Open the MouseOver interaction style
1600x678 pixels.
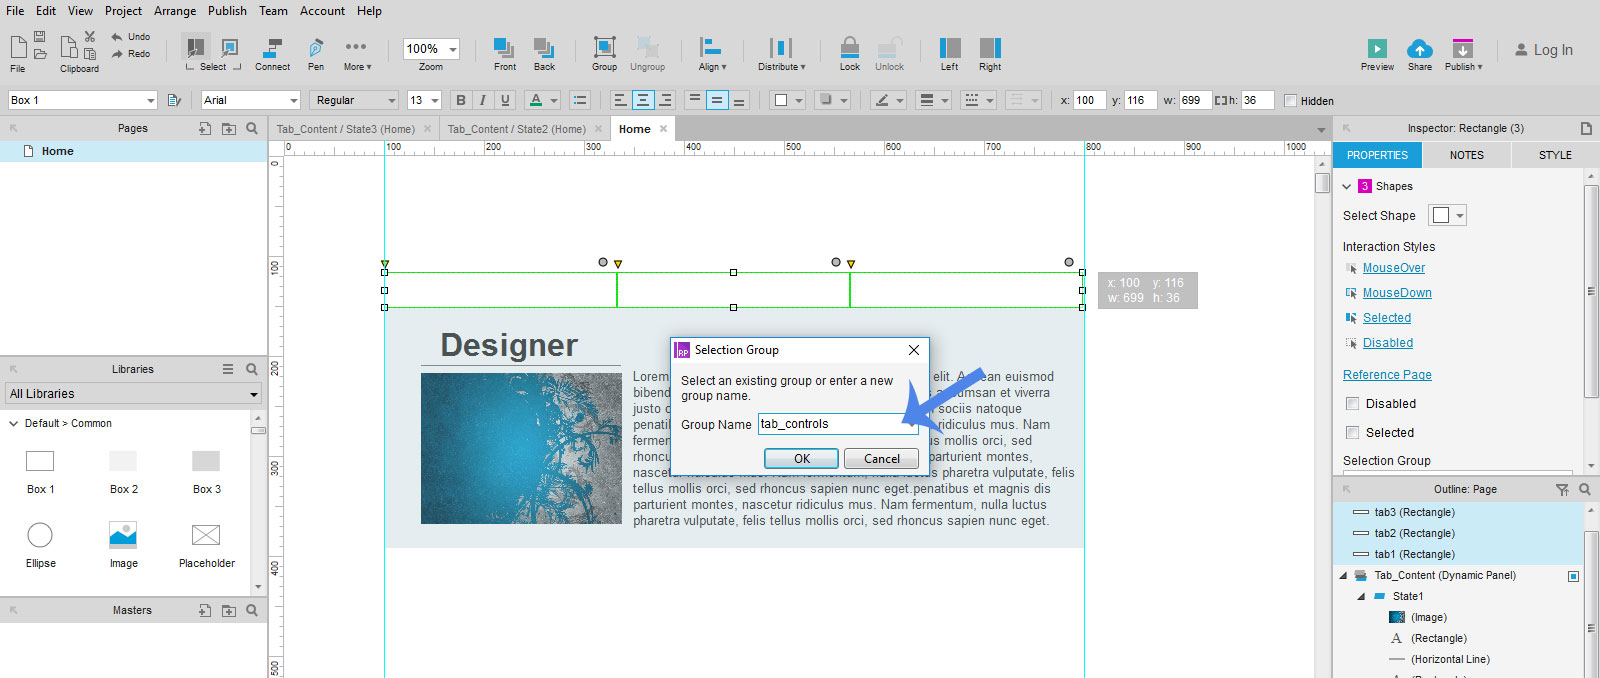tap(1394, 268)
